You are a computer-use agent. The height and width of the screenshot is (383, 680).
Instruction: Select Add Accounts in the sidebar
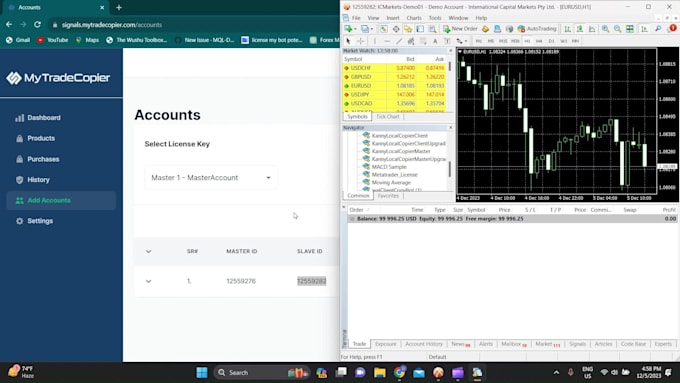tap(61, 200)
